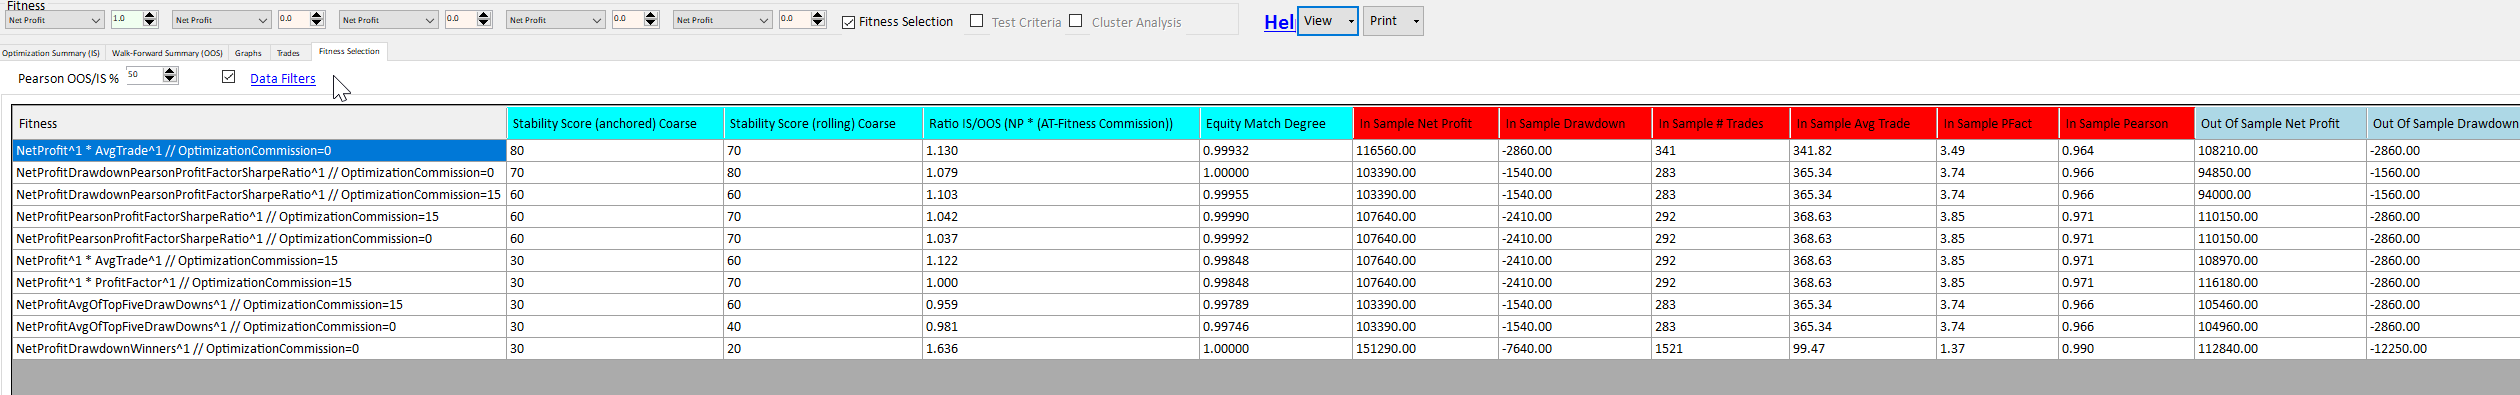Open the Data Filters link
The height and width of the screenshot is (395, 2520).
coord(283,79)
